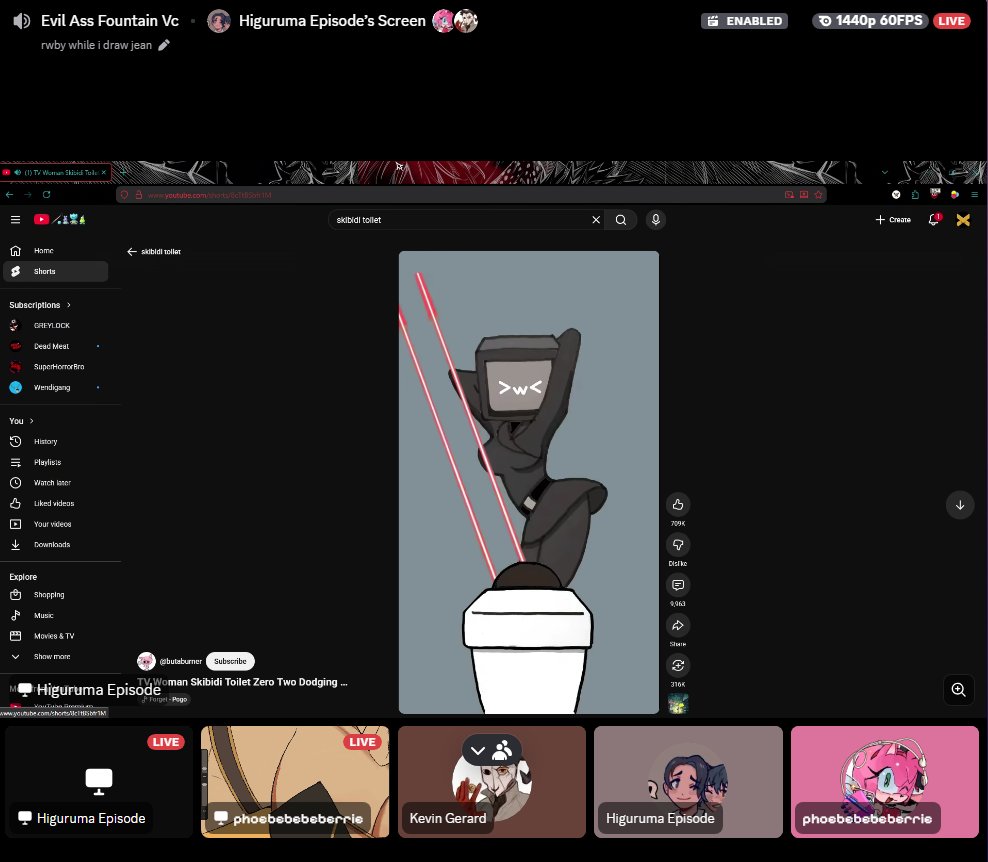
Task: Open Home in sidebar
Action: tap(55, 251)
